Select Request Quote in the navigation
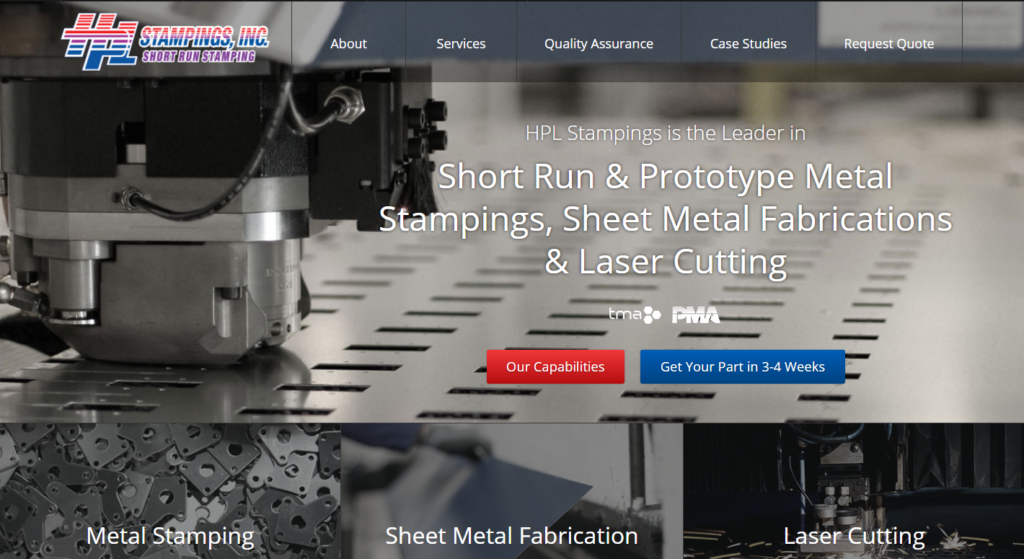The height and width of the screenshot is (559, 1024). [888, 44]
